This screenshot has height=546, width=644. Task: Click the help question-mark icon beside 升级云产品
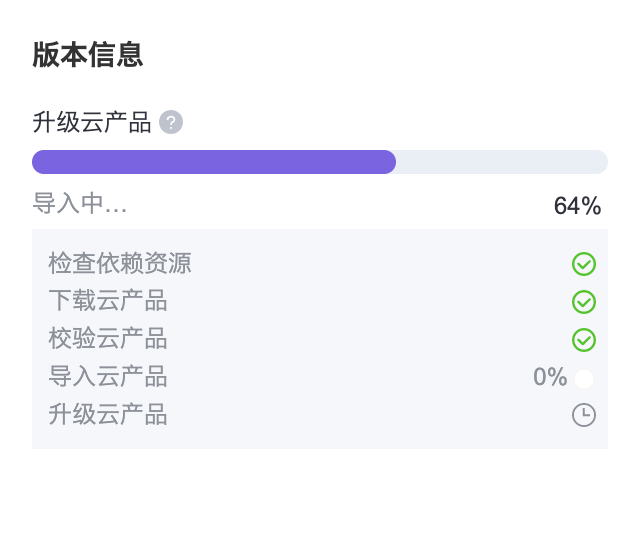[171, 123]
